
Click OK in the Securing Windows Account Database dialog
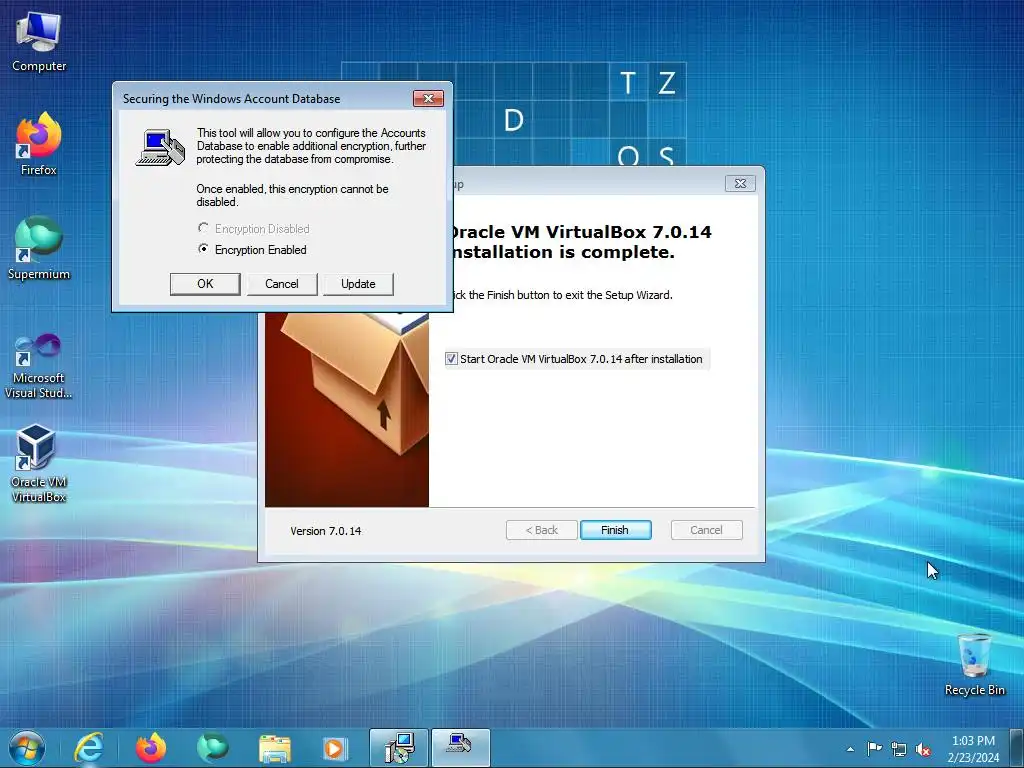[205, 283]
